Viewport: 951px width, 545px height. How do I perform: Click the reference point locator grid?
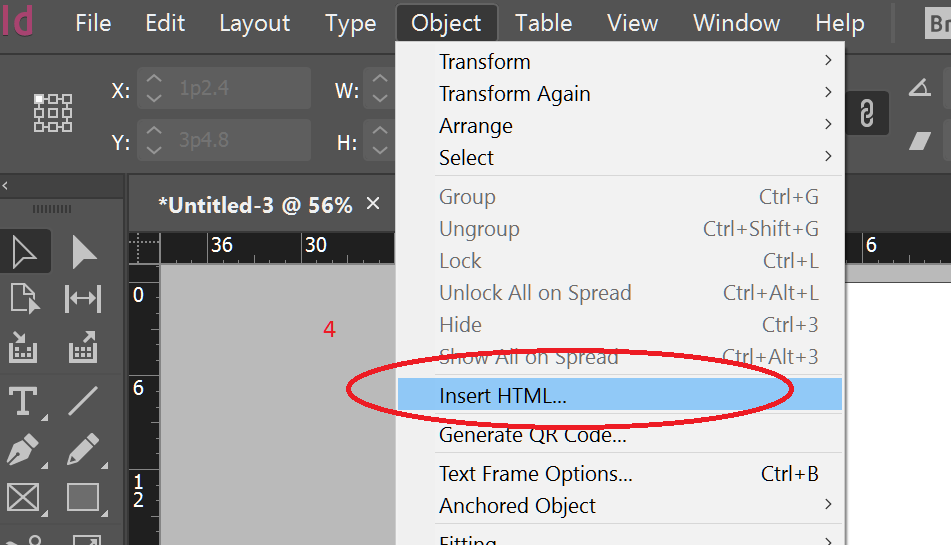[x=53, y=113]
